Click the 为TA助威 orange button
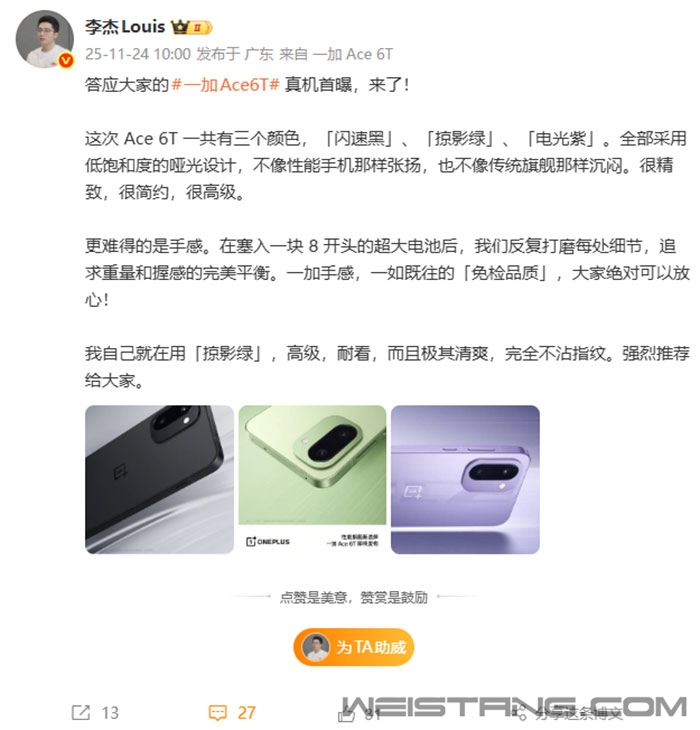Viewport: 700px width, 730px height. 354,647
